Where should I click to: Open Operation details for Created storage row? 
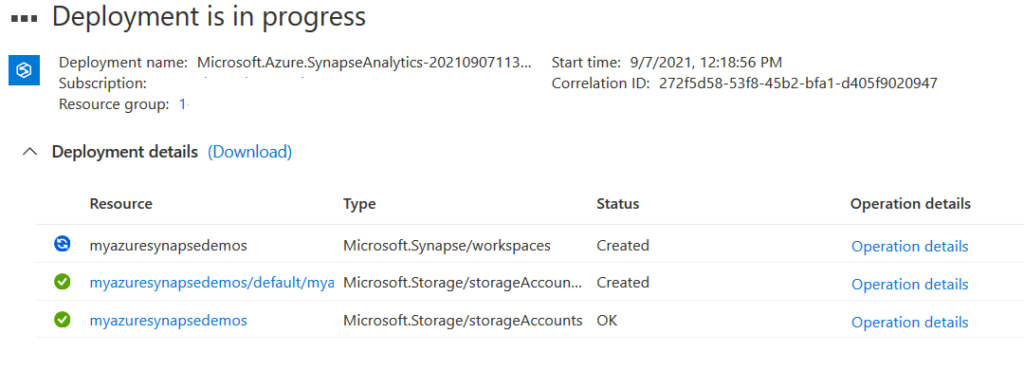910,284
